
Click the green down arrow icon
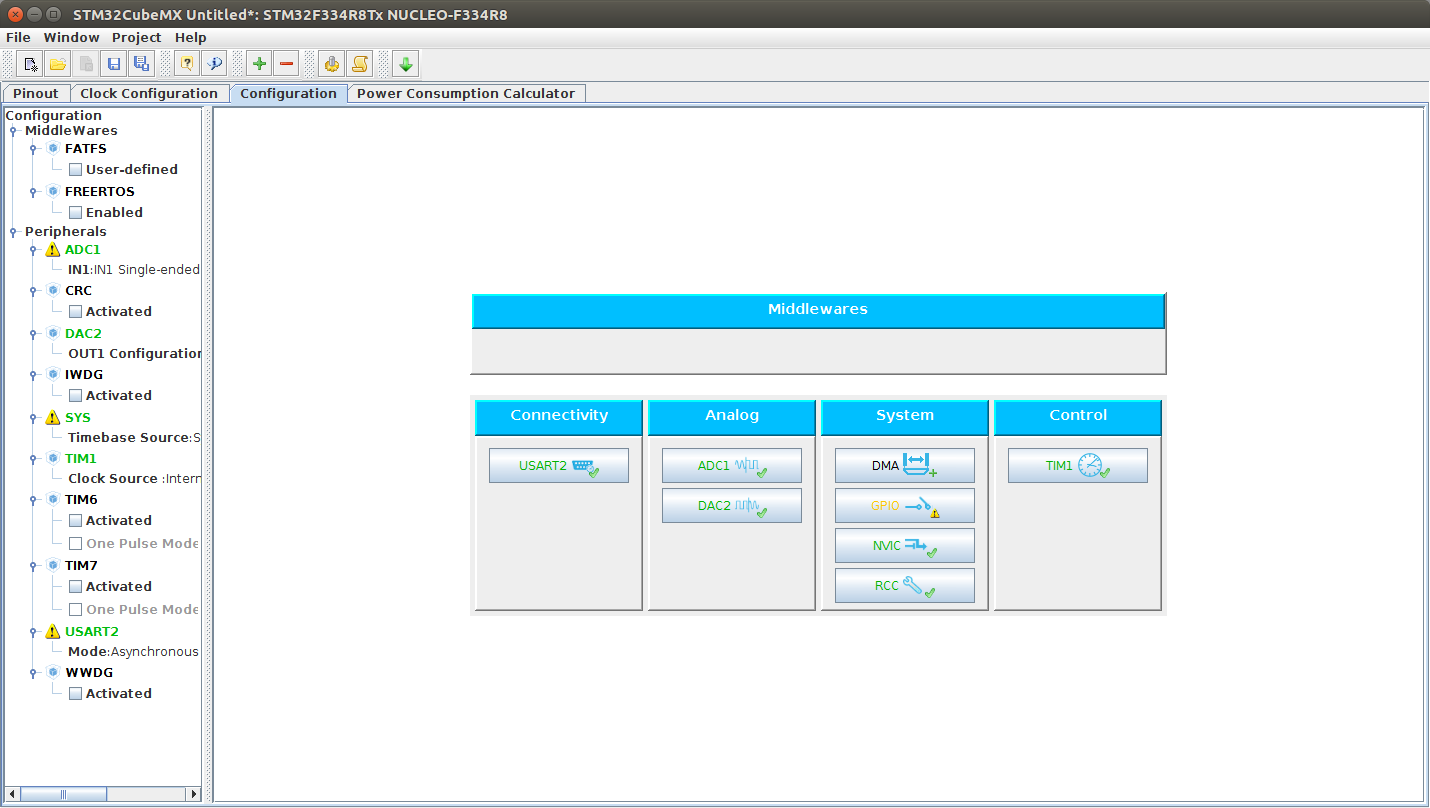pyautogui.click(x=405, y=64)
